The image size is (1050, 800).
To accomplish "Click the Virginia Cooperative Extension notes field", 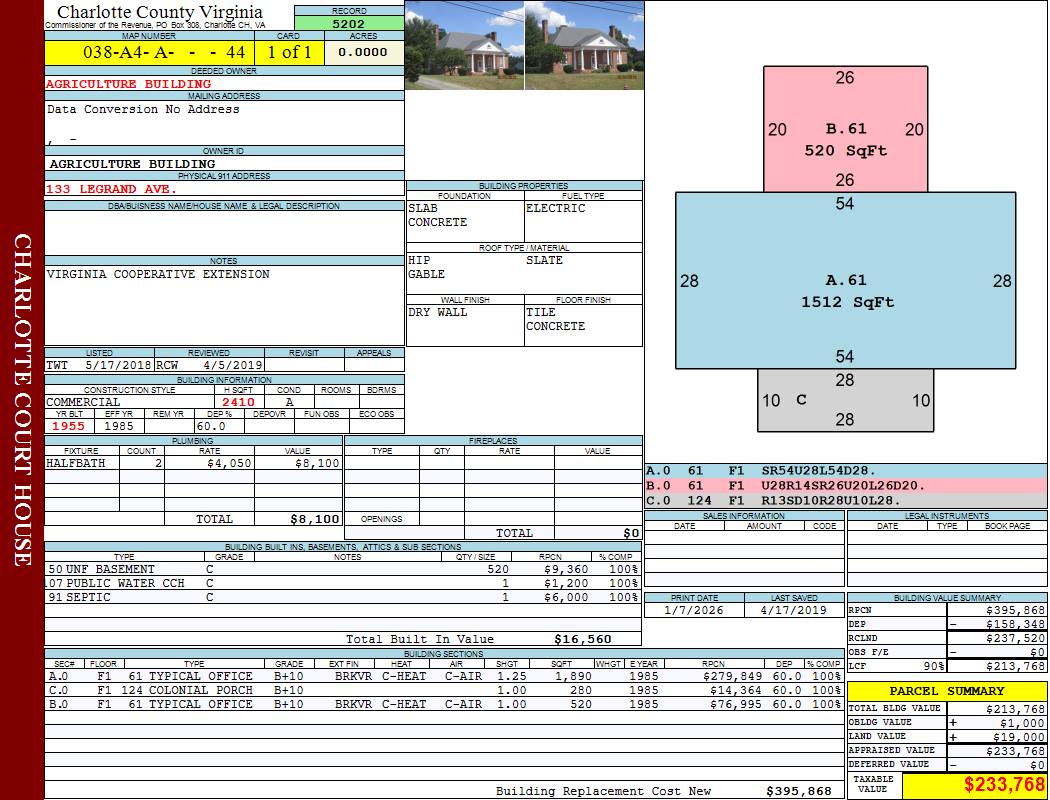I will [x=158, y=274].
